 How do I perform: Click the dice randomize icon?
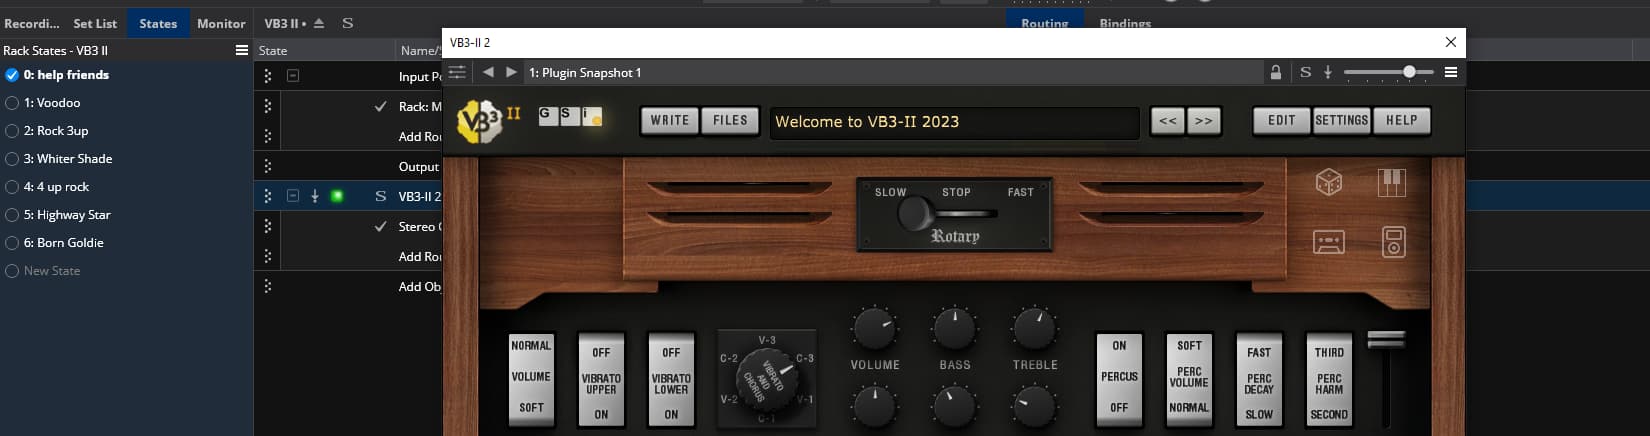coord(1328,183)
